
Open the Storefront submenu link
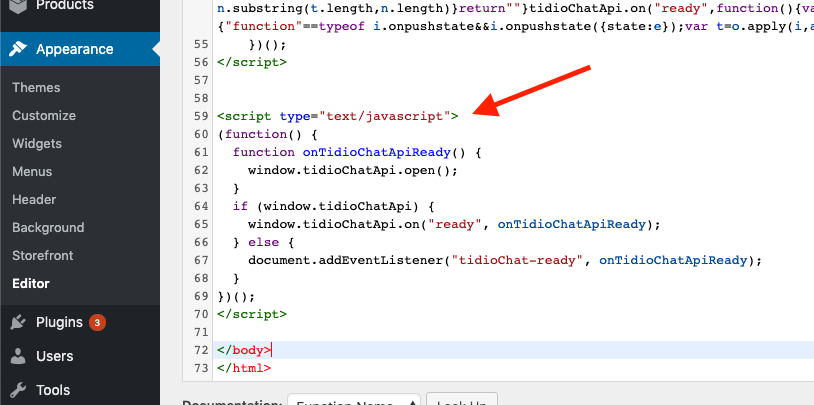(x=43, y=255)
